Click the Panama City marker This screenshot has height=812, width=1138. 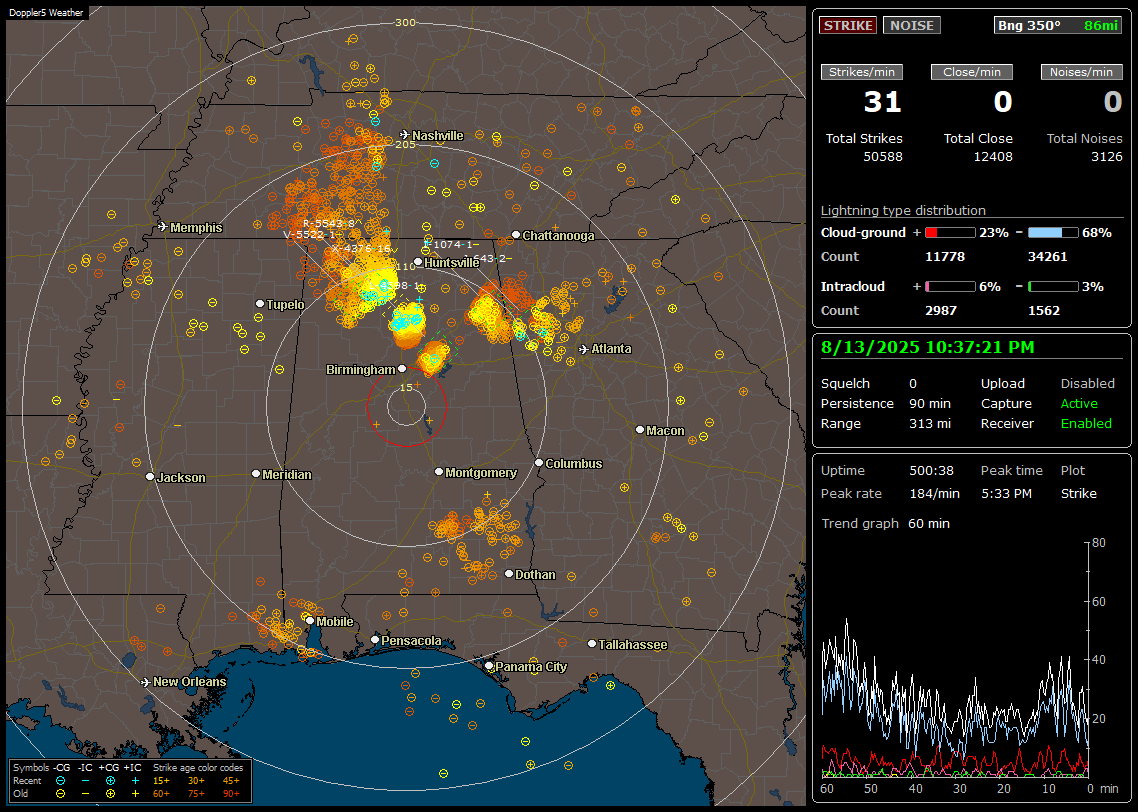pyautogui.click(x=489, y=665)
